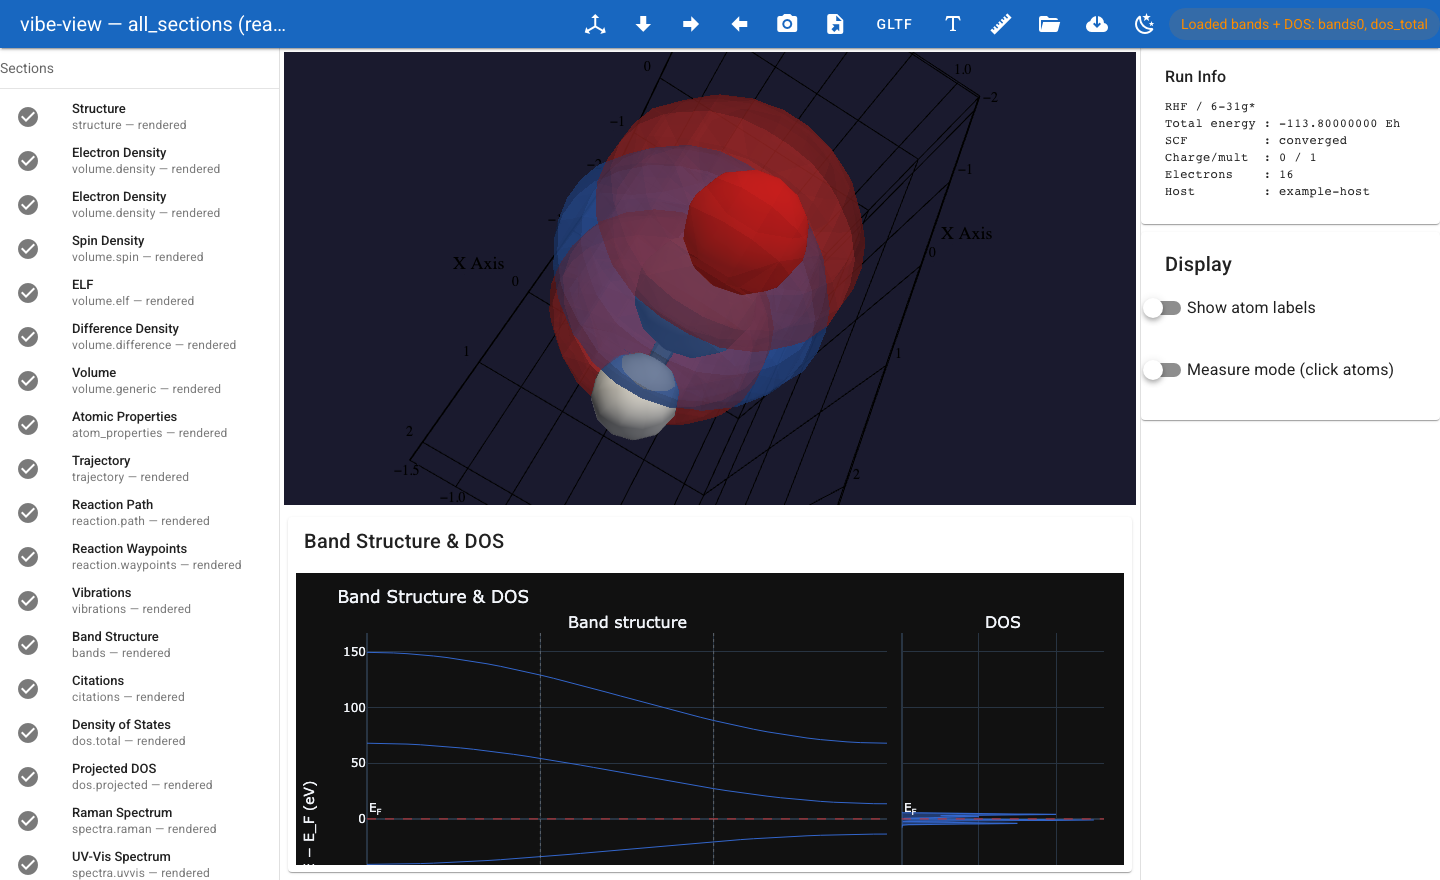The image size is (1440, 880).
Task: Select the Trajectory section
Action: point(139,469)
